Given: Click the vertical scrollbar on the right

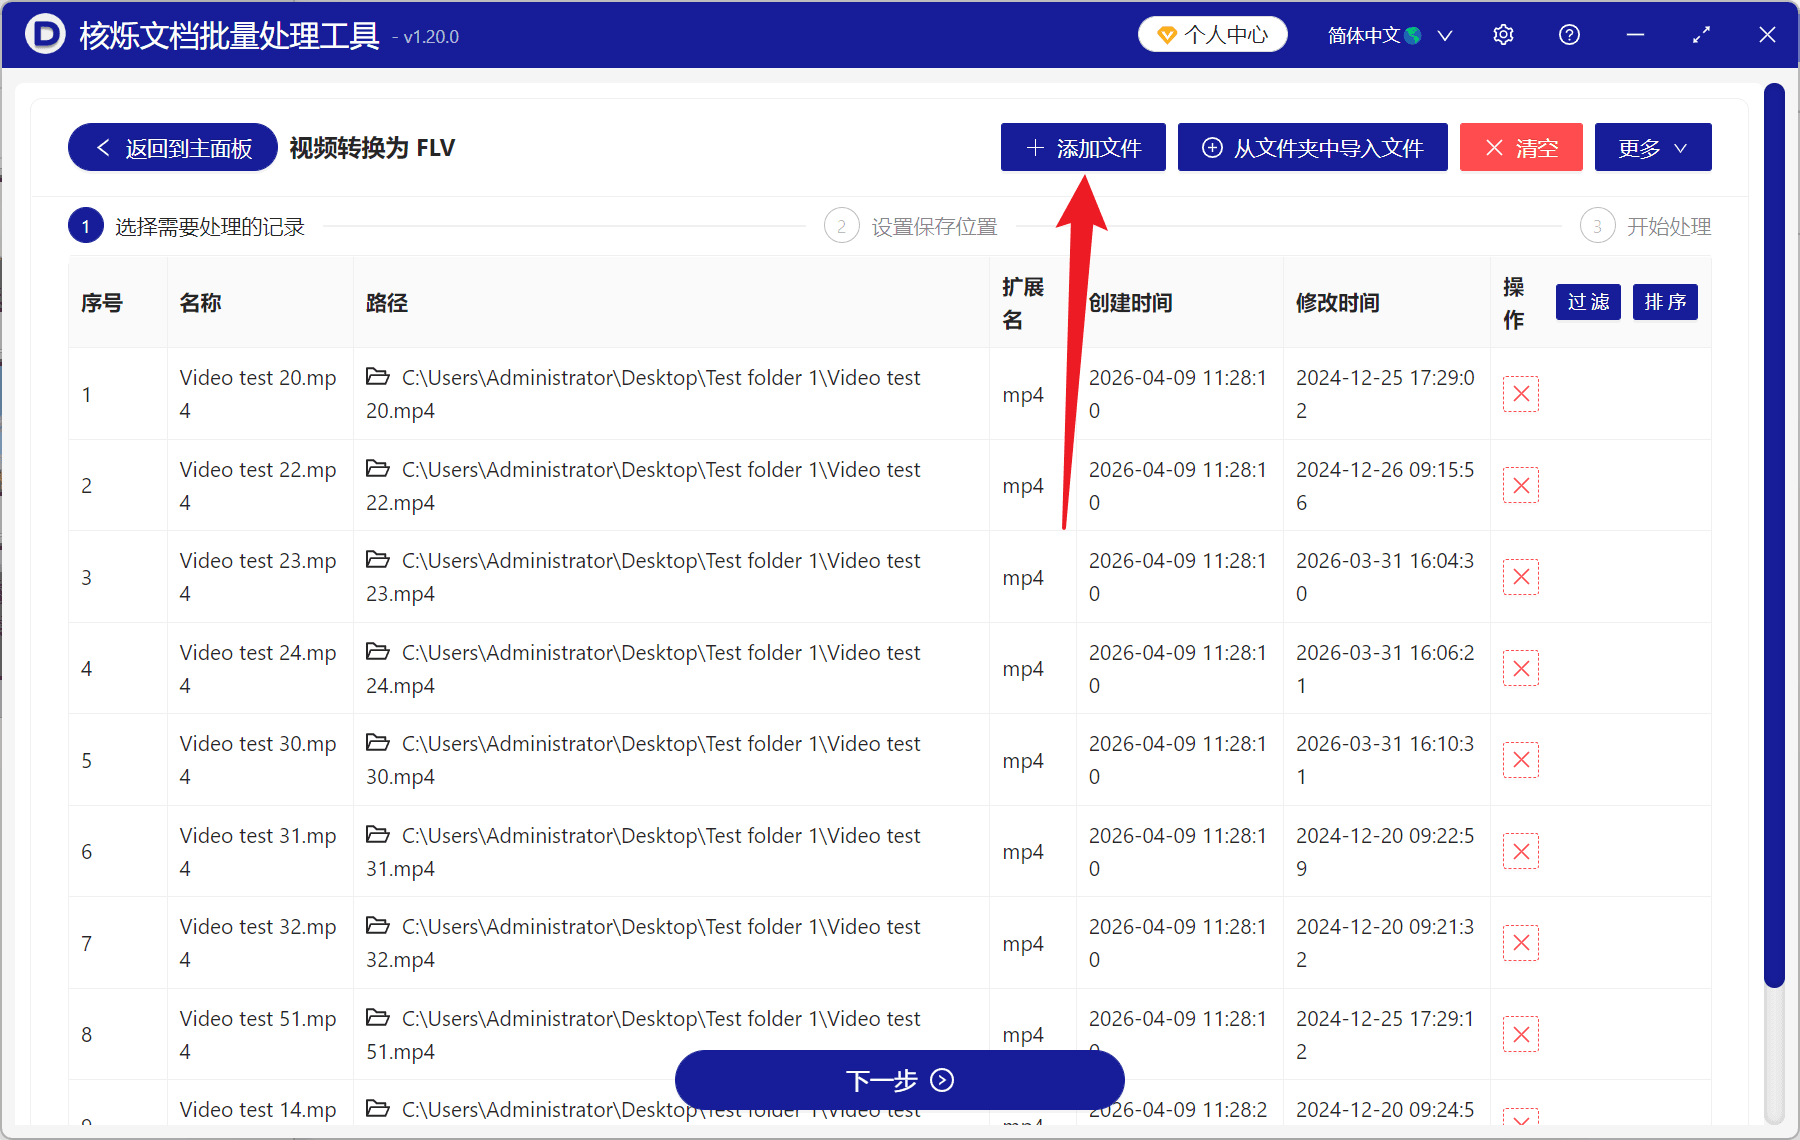Looking at the screenshot, I should 1774,535.
